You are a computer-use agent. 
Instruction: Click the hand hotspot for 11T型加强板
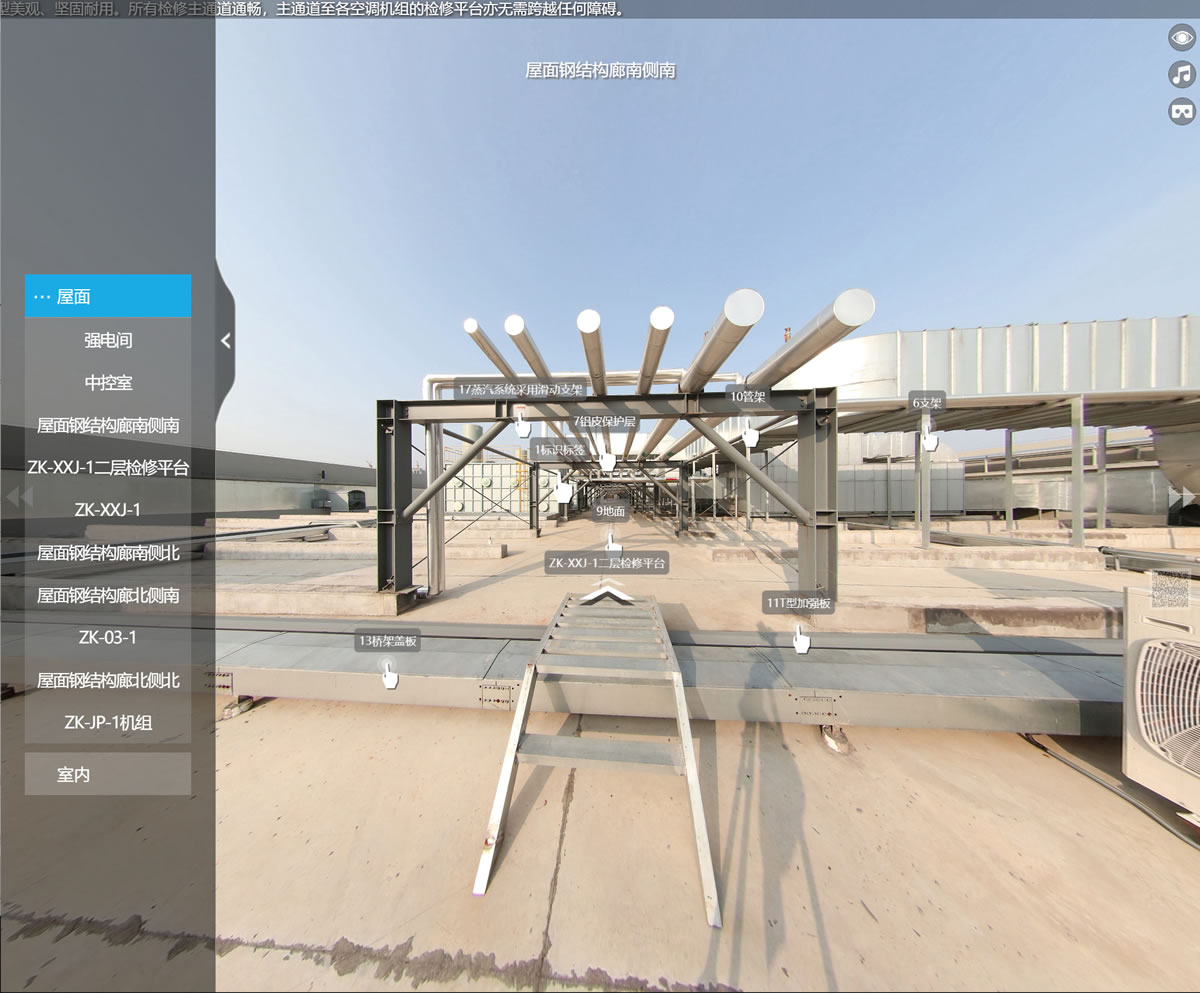(x=800, y=638)
